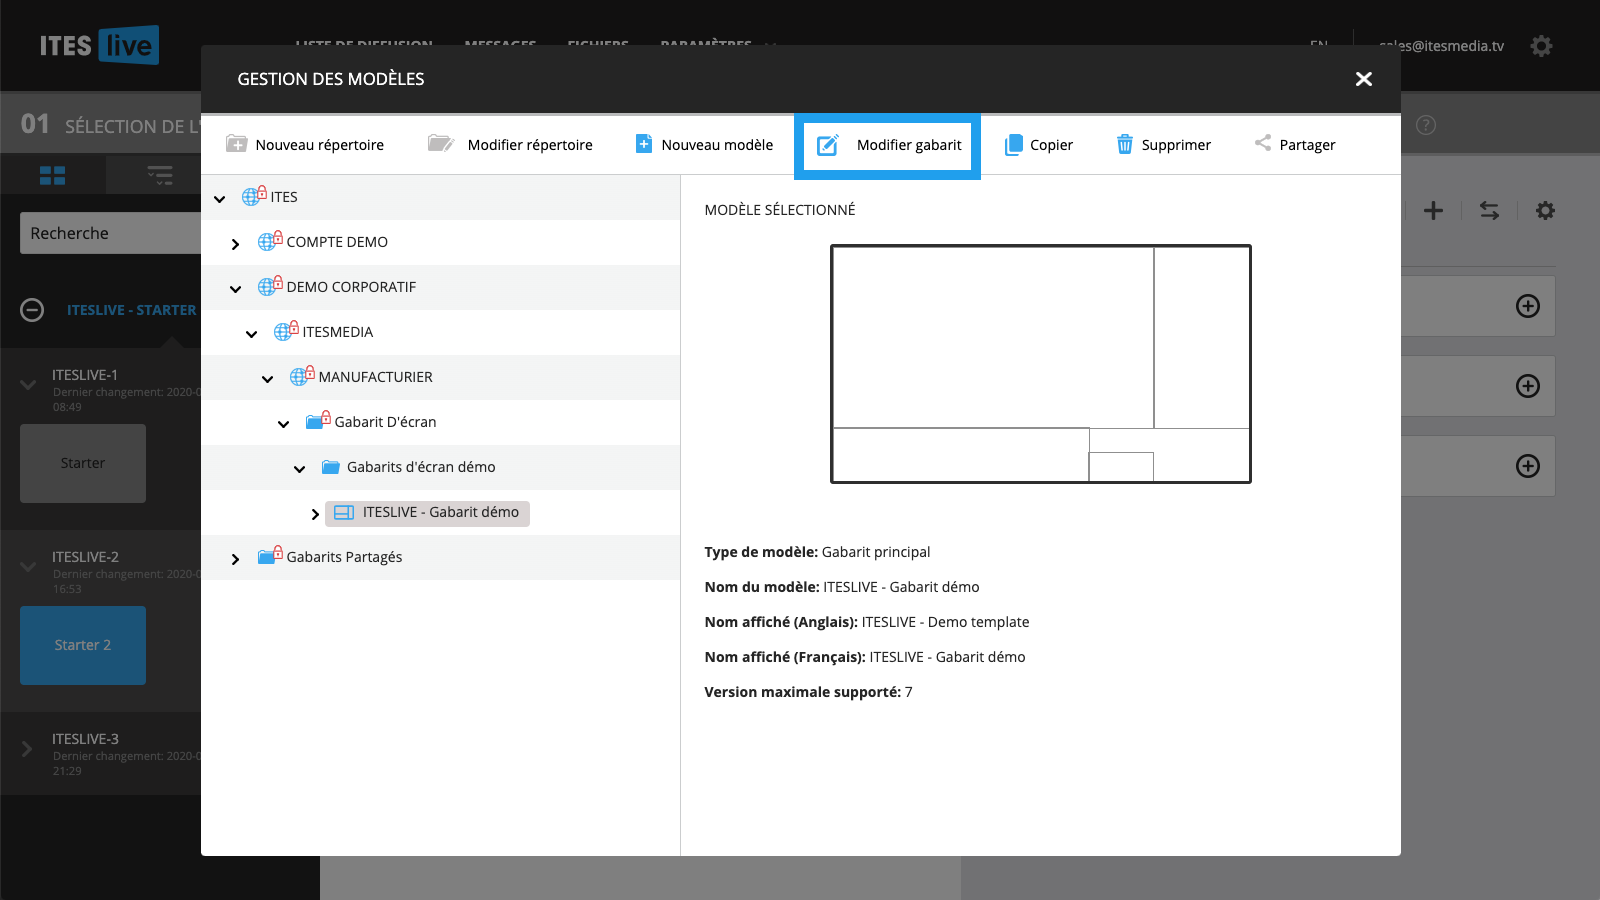Click the template layout preview
The width and height of the screenshot is (1600, 900).
1041,364
